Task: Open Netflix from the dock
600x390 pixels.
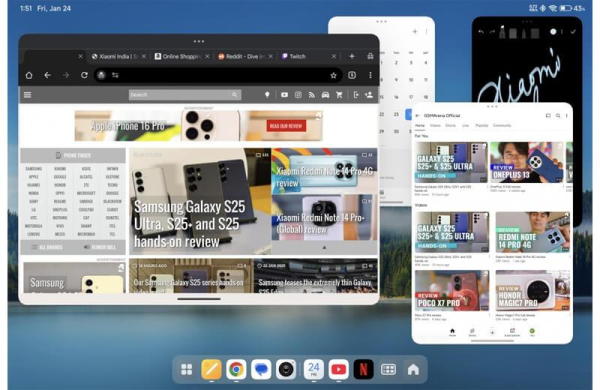Action: (x=364, y=369)
